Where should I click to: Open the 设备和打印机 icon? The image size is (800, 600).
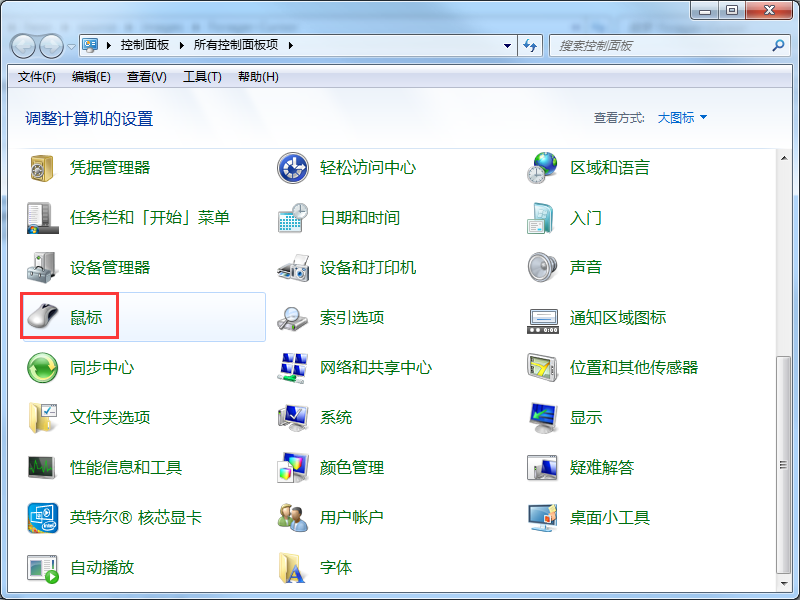292,267
